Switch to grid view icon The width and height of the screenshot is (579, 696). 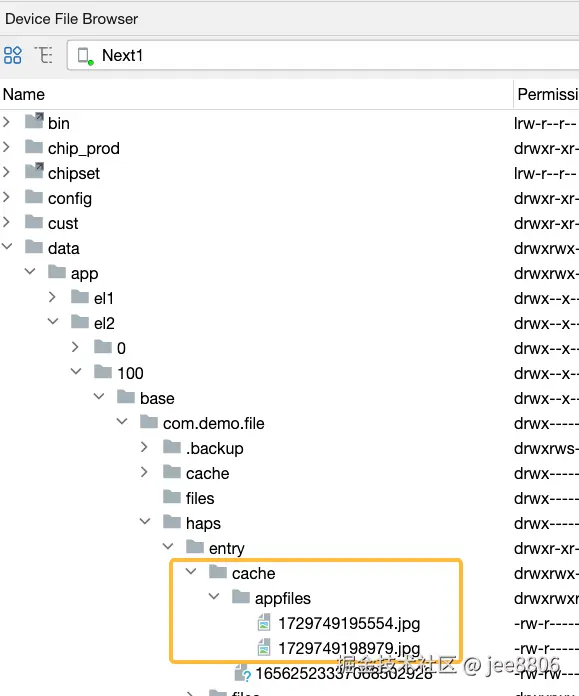click(x=12, y=55)
